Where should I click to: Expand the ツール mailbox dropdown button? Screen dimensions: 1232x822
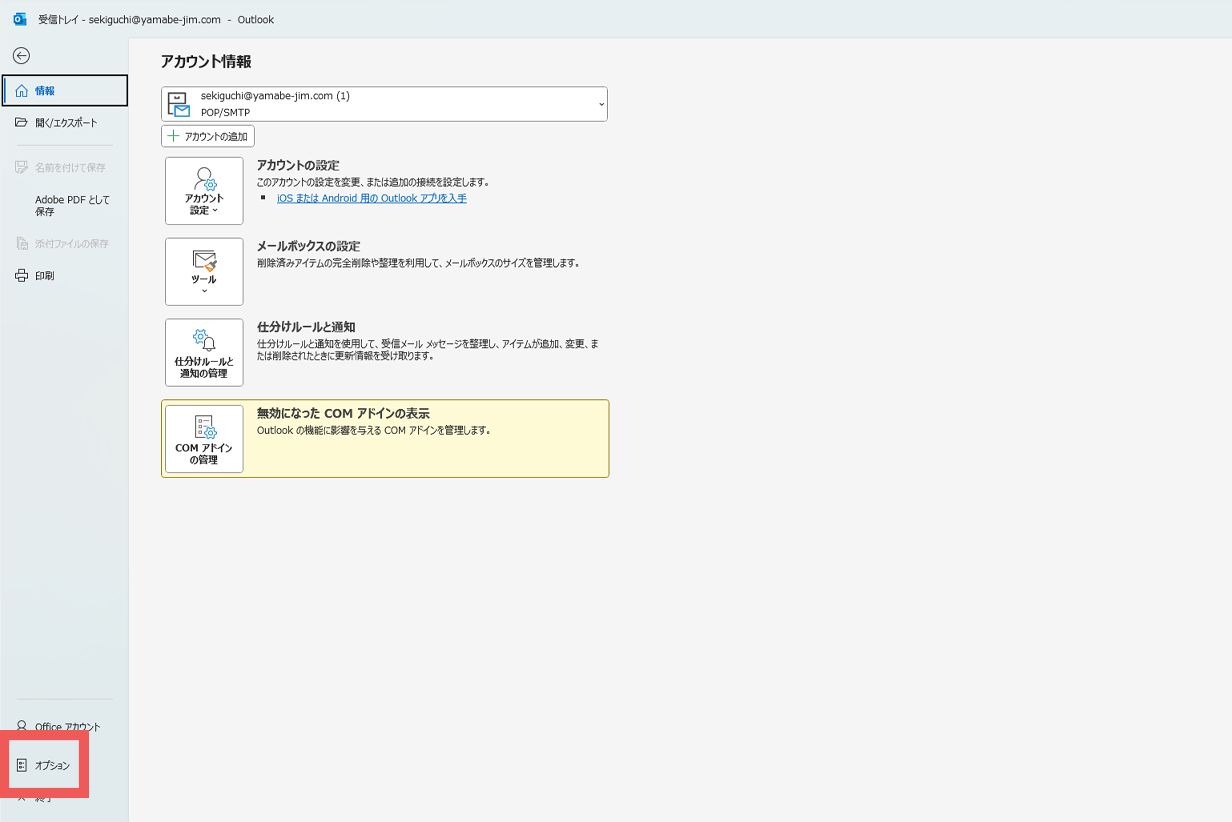point(204,272)
